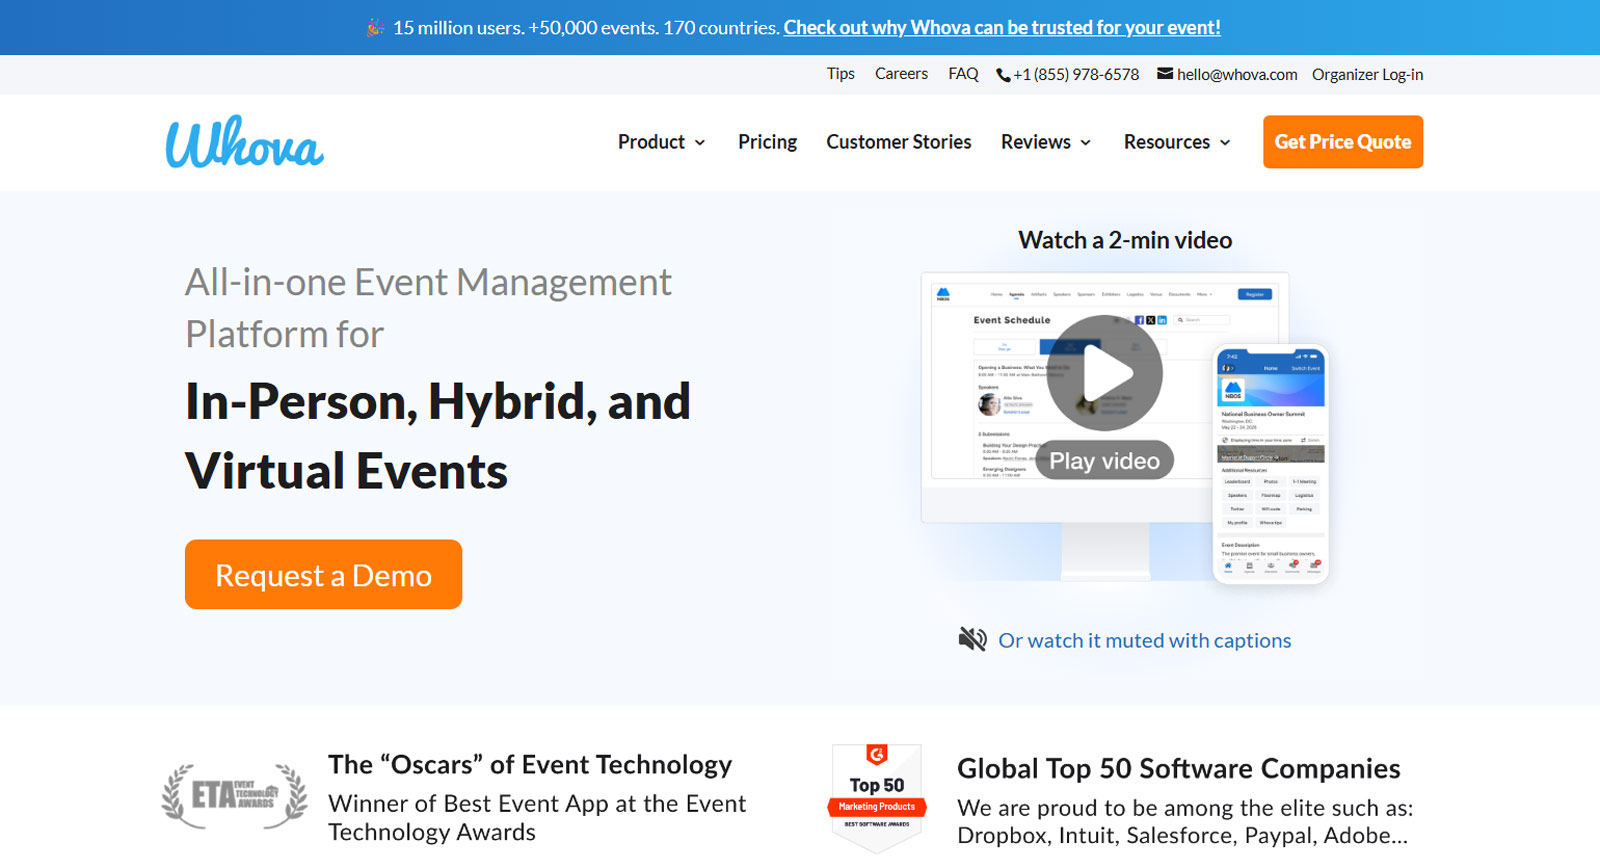This screenshot has width=1600, height=868.
Task: Click the Whova logo
Action: [244, 142]
